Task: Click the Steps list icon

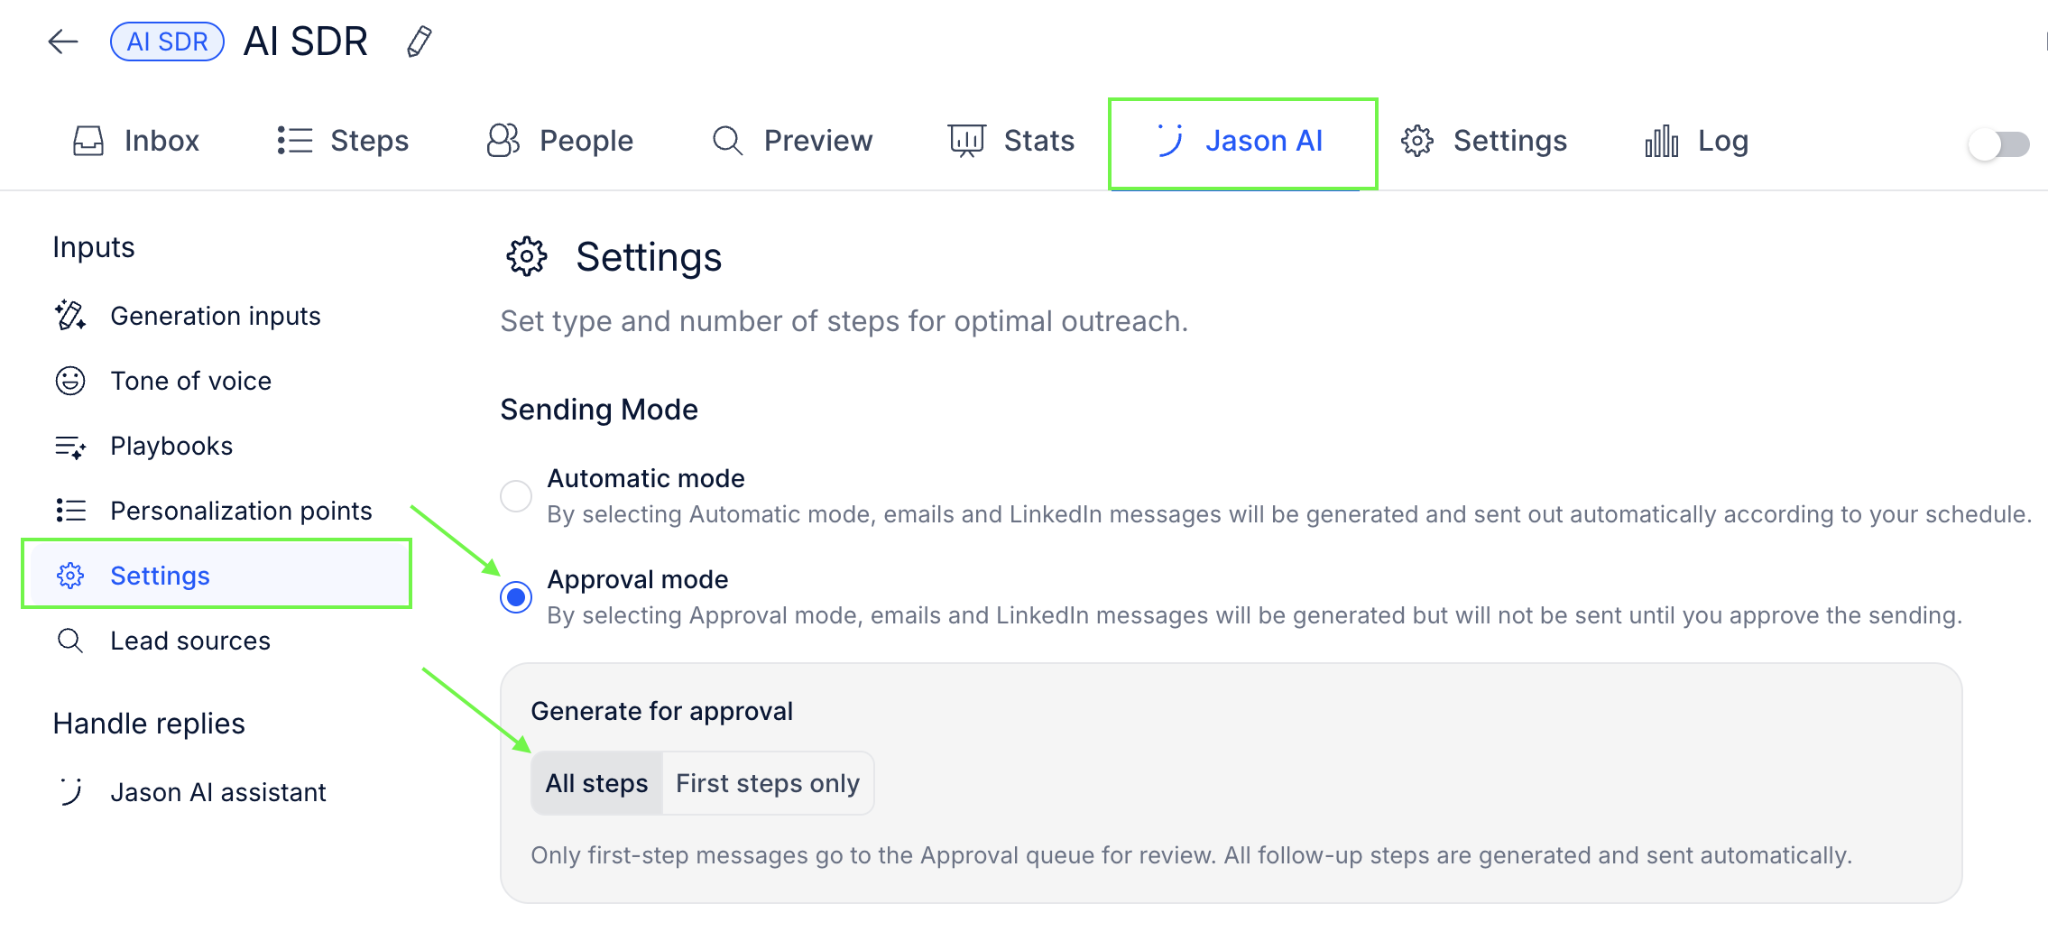Action: [295, 141]
